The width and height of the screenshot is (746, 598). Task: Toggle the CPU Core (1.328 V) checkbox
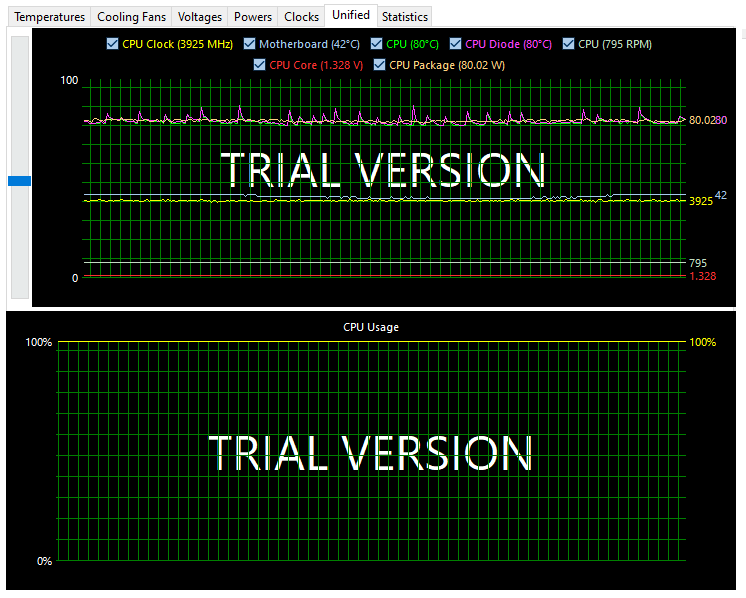coord(259,65)
